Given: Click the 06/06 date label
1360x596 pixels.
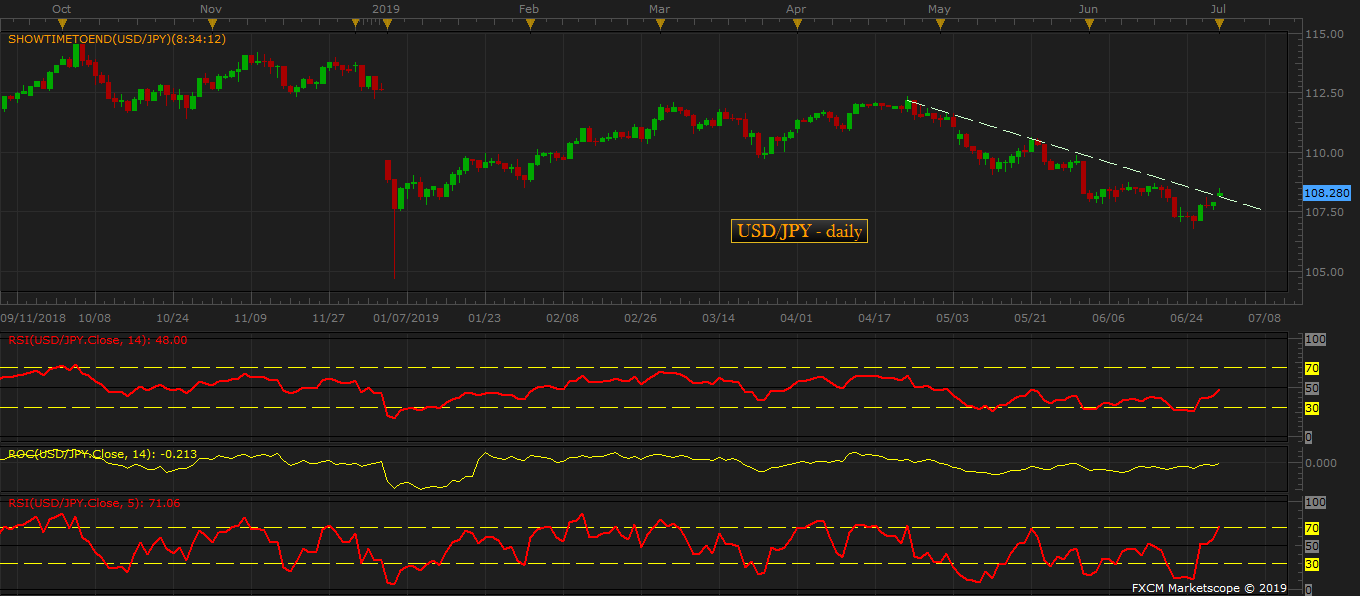Looking at the screenshot, I should (1108, 318).
